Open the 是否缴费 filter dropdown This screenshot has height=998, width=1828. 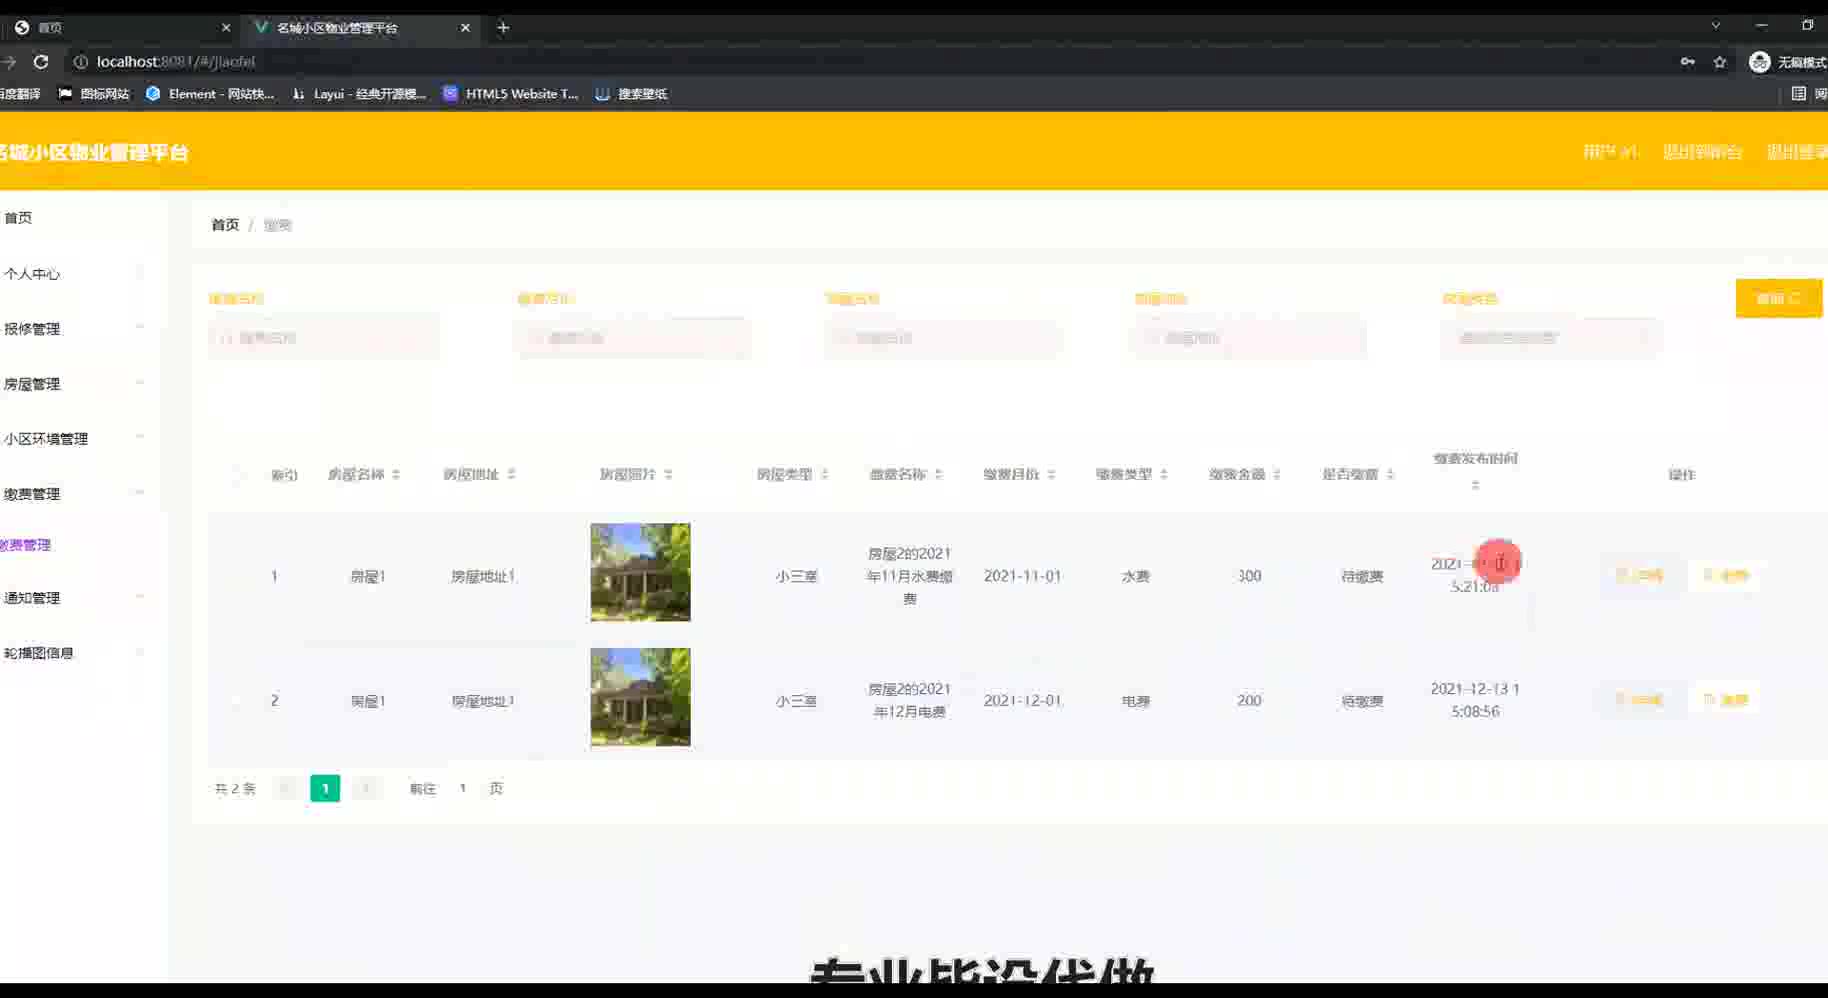(1551, 338)
